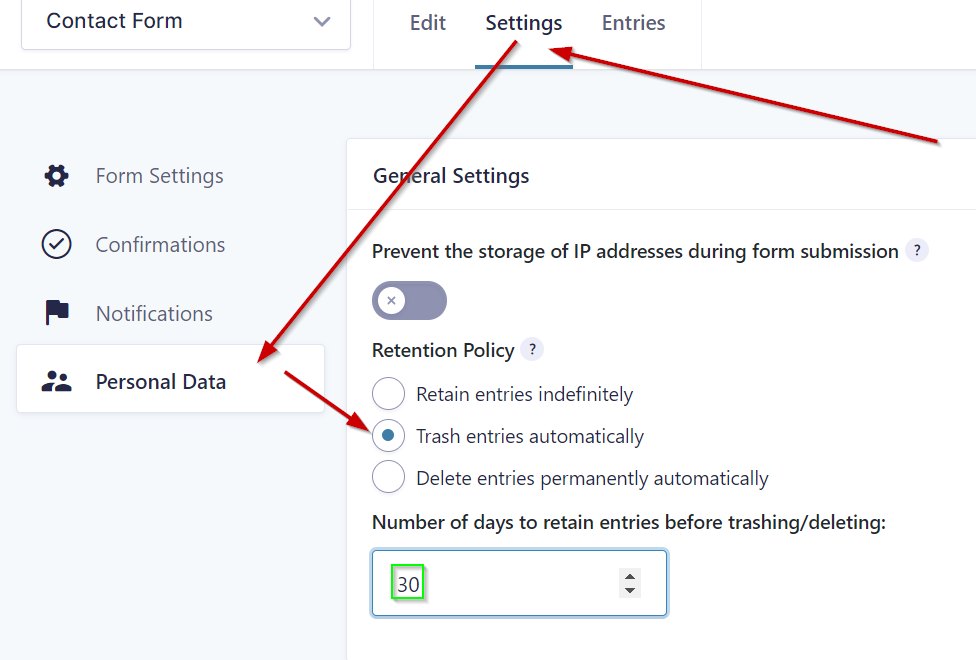Expand the form selector chevron

click(321, 21)
